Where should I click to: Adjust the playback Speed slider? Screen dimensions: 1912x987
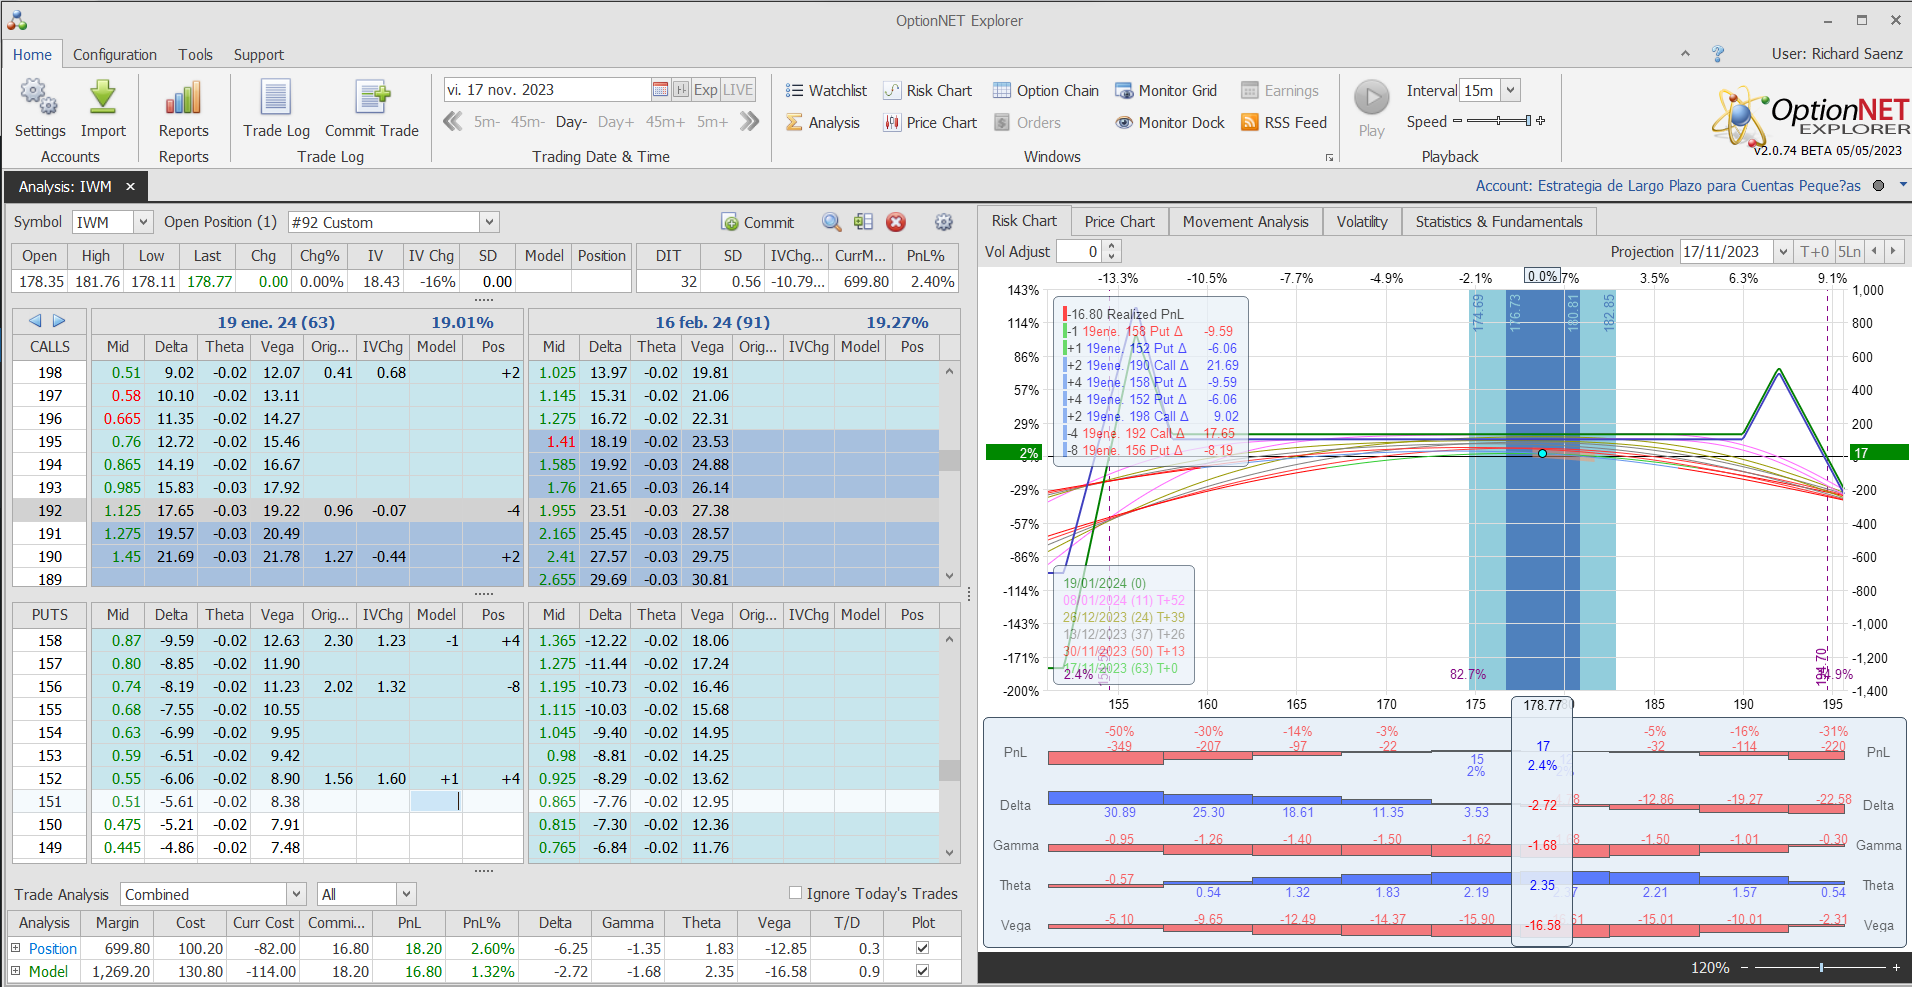click(x=1498, y=121)
